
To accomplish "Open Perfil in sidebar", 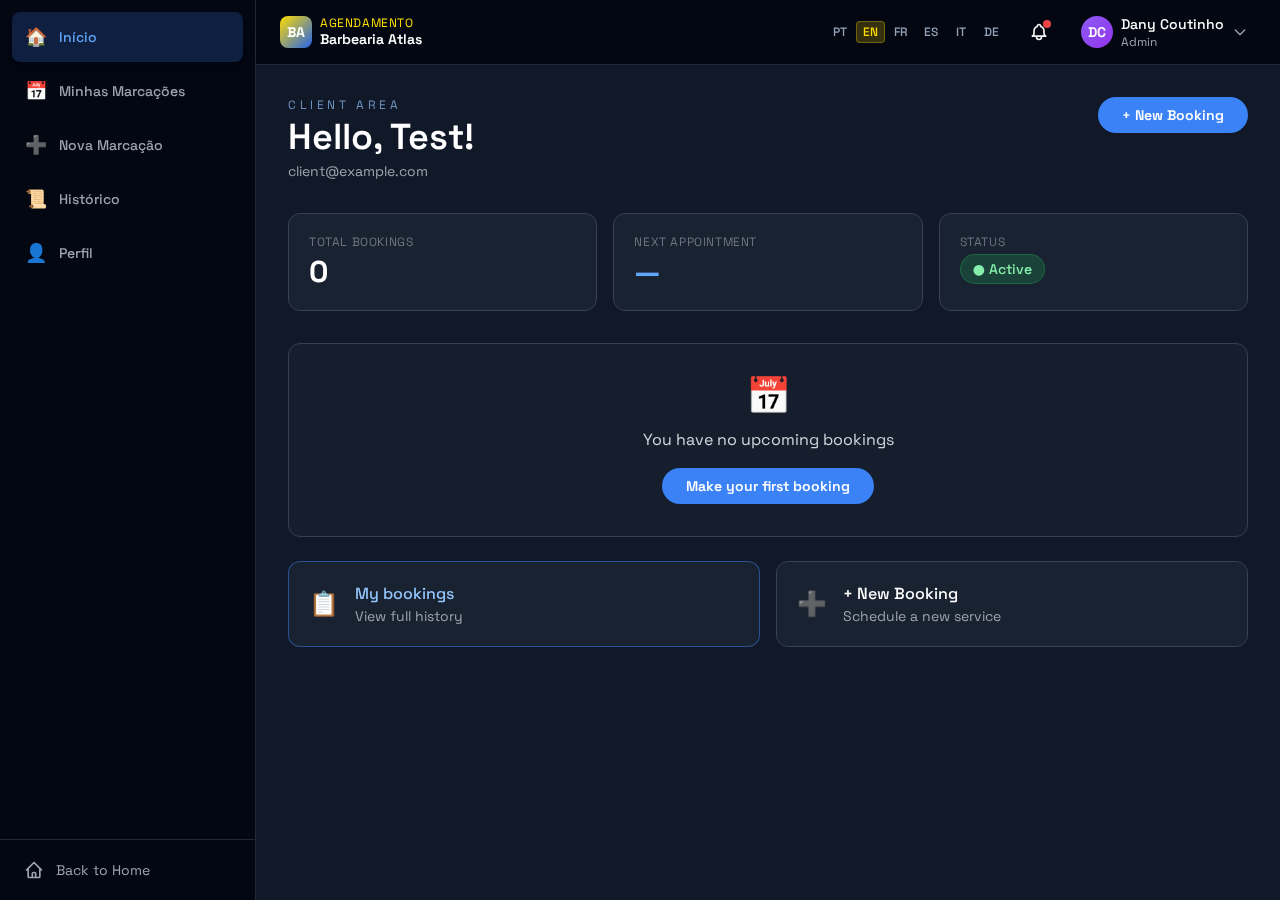I will [x=127, y=253].
